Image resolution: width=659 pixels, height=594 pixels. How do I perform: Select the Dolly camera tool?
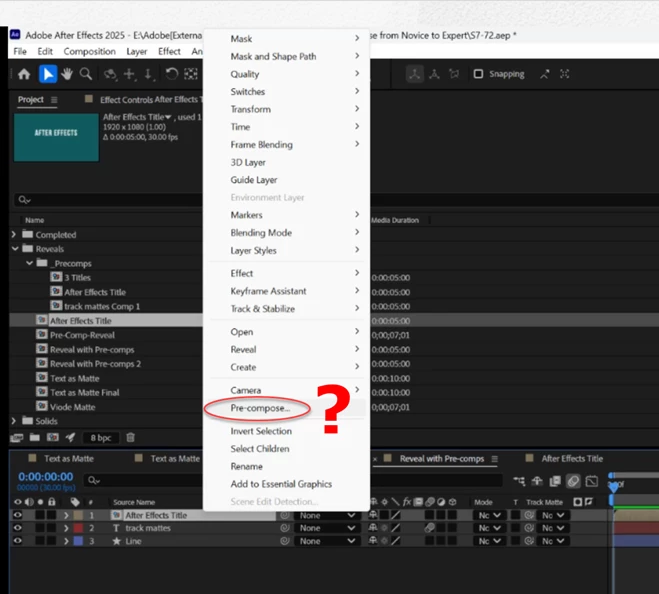click(148, 74)
